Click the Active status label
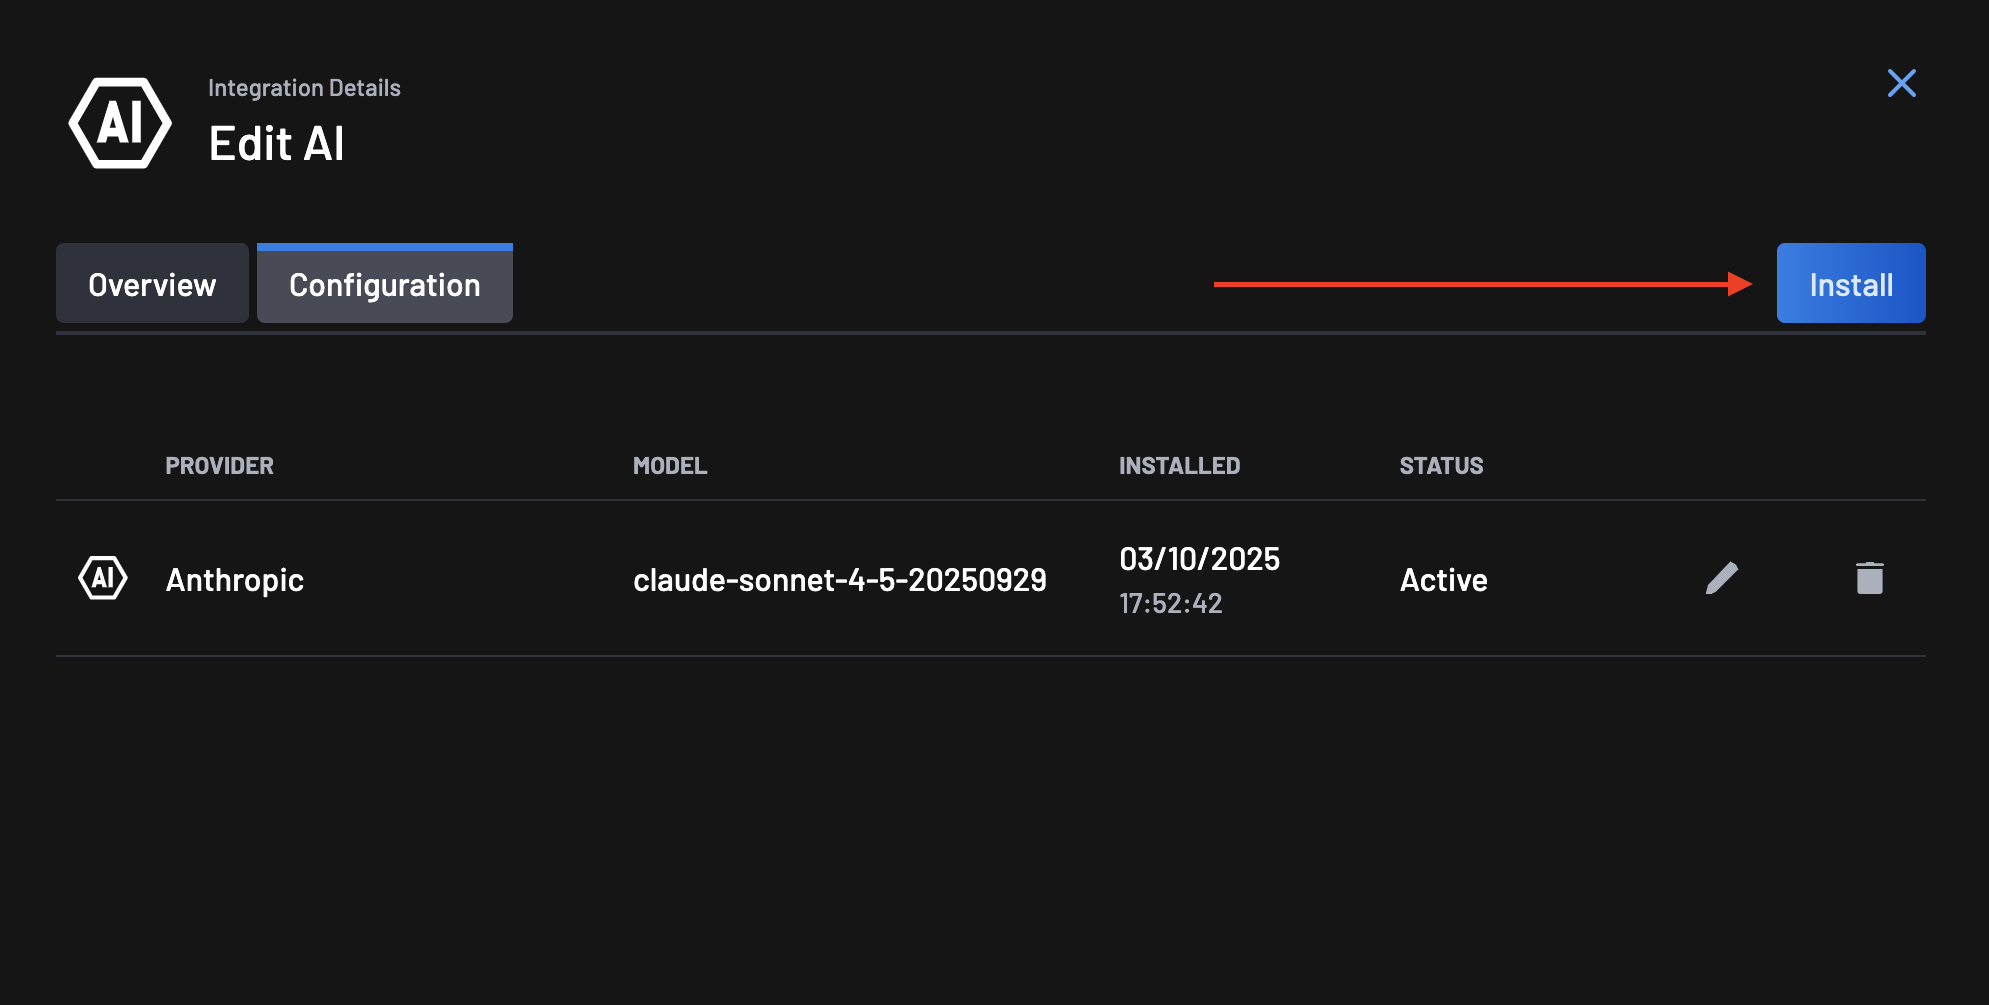1989x1005 pixels. tap(1443, 579)
